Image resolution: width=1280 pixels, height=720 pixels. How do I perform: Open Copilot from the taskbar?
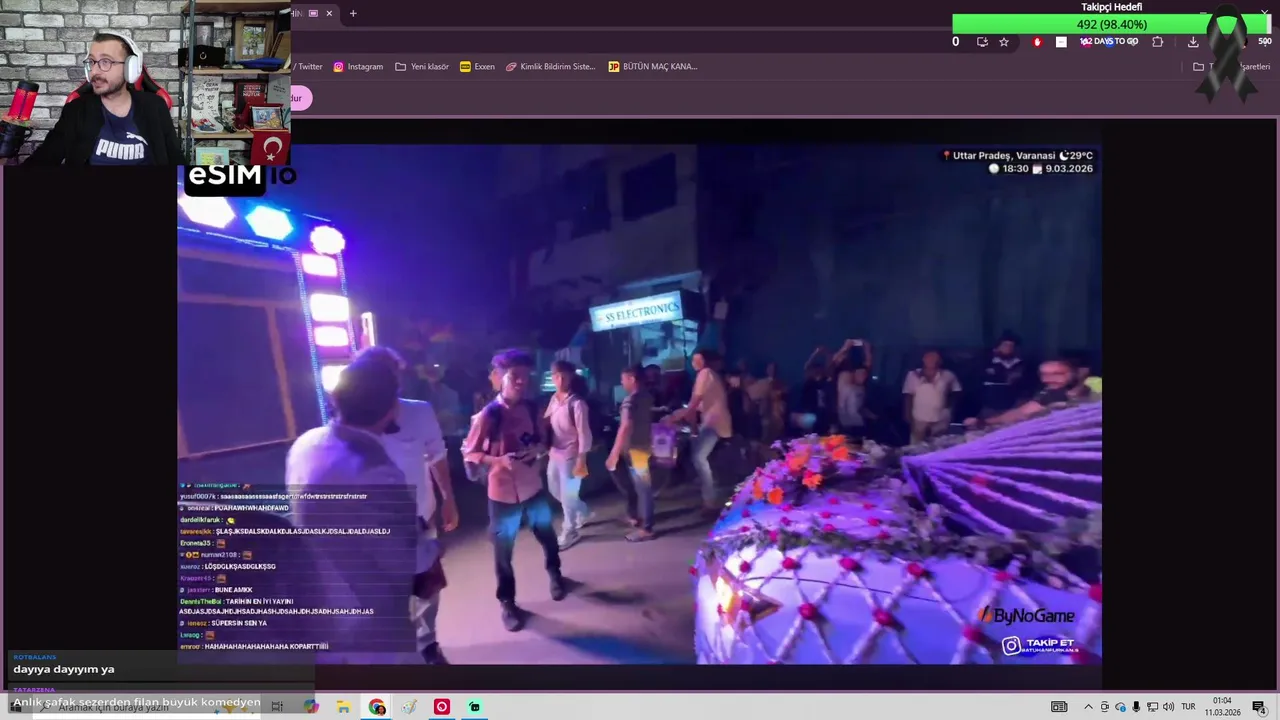(x=311, y=707)
